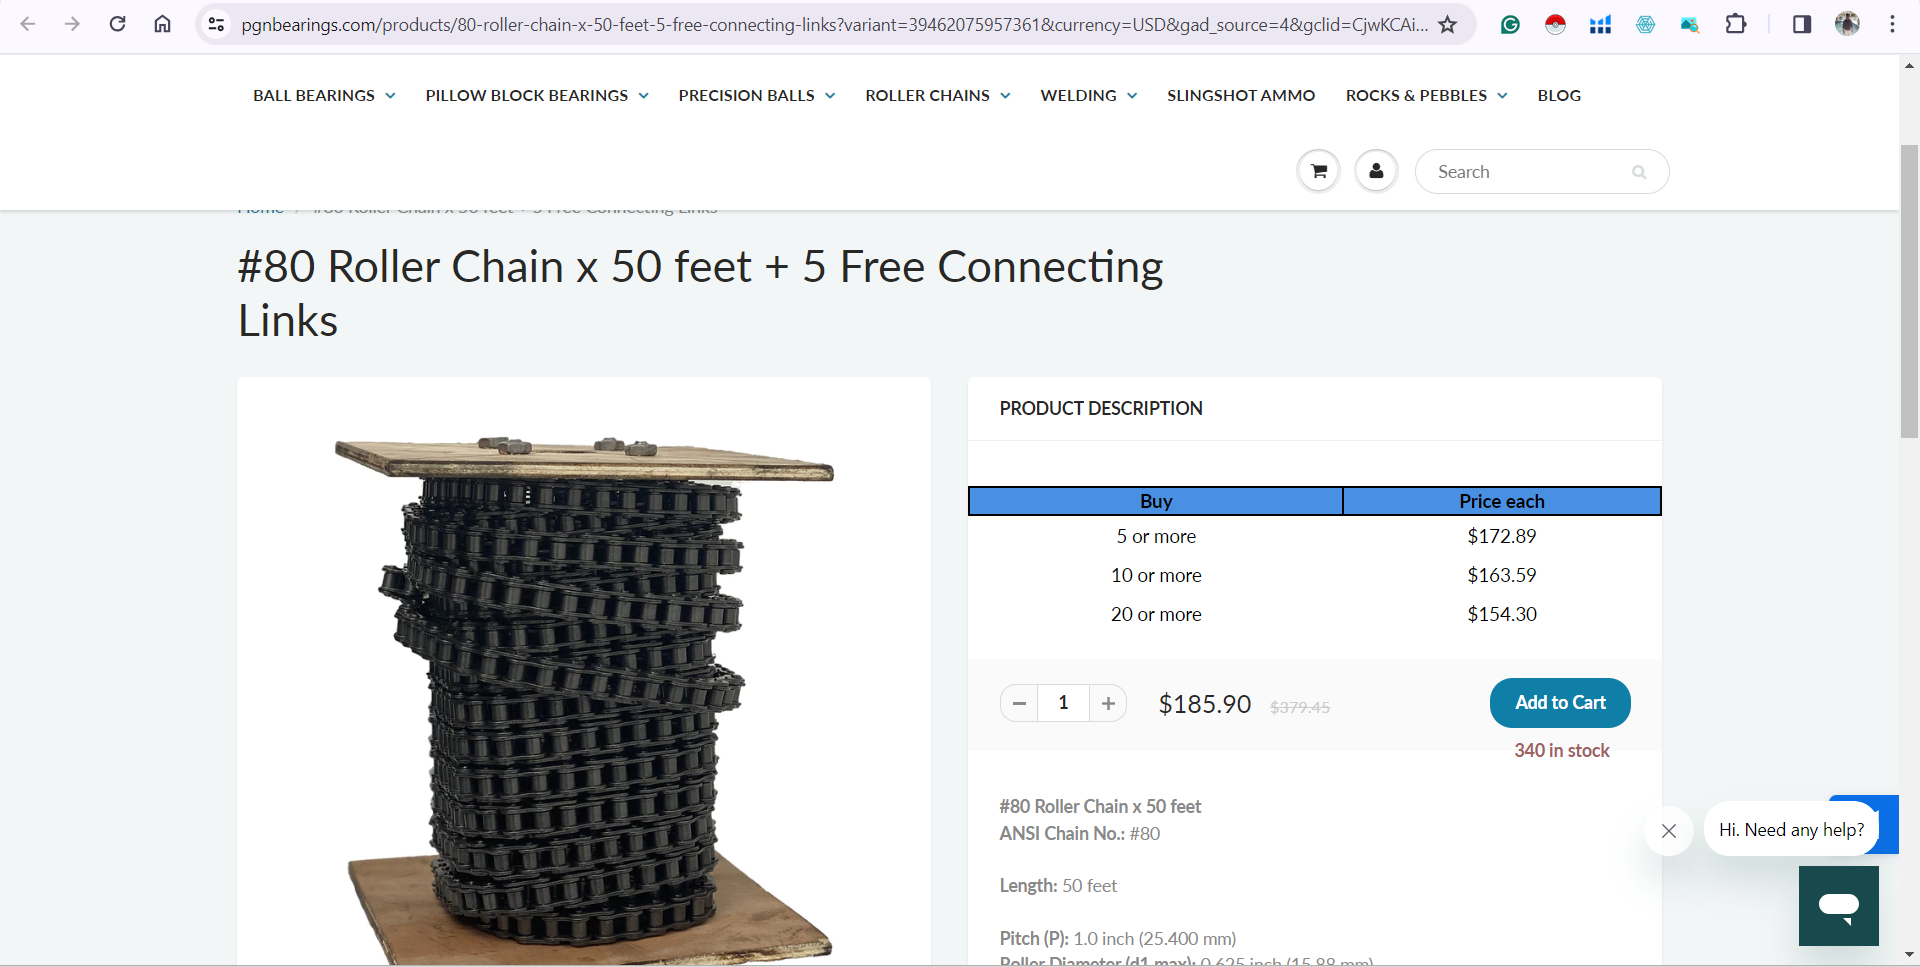Open the red ball extension icon
Image resolution: width=1920 pixels, height=967 pixels.
[1555, 24]
